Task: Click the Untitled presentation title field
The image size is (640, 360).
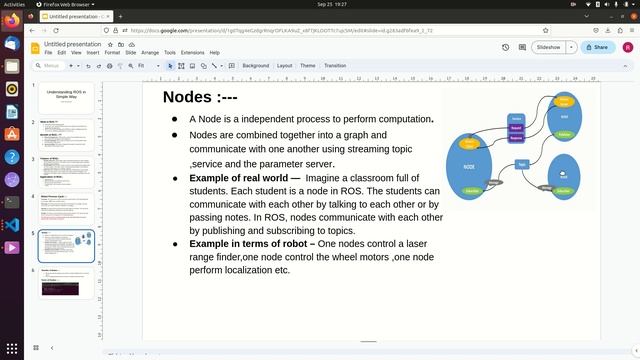Action: tap(72, 44)
